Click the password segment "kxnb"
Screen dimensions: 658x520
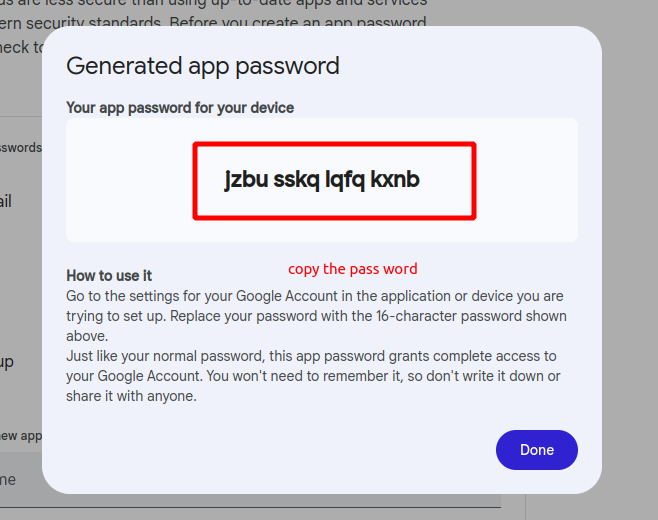[x=395, y=180]
